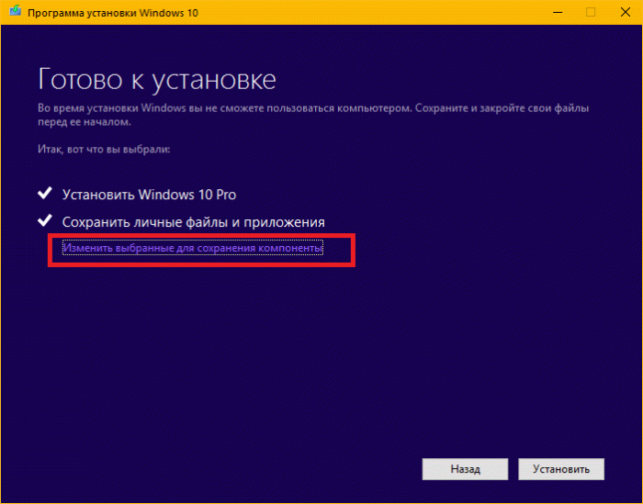Open the Изменить выбранные для сохранения компоненты link

pyautogui.click(x=193, y=248)
